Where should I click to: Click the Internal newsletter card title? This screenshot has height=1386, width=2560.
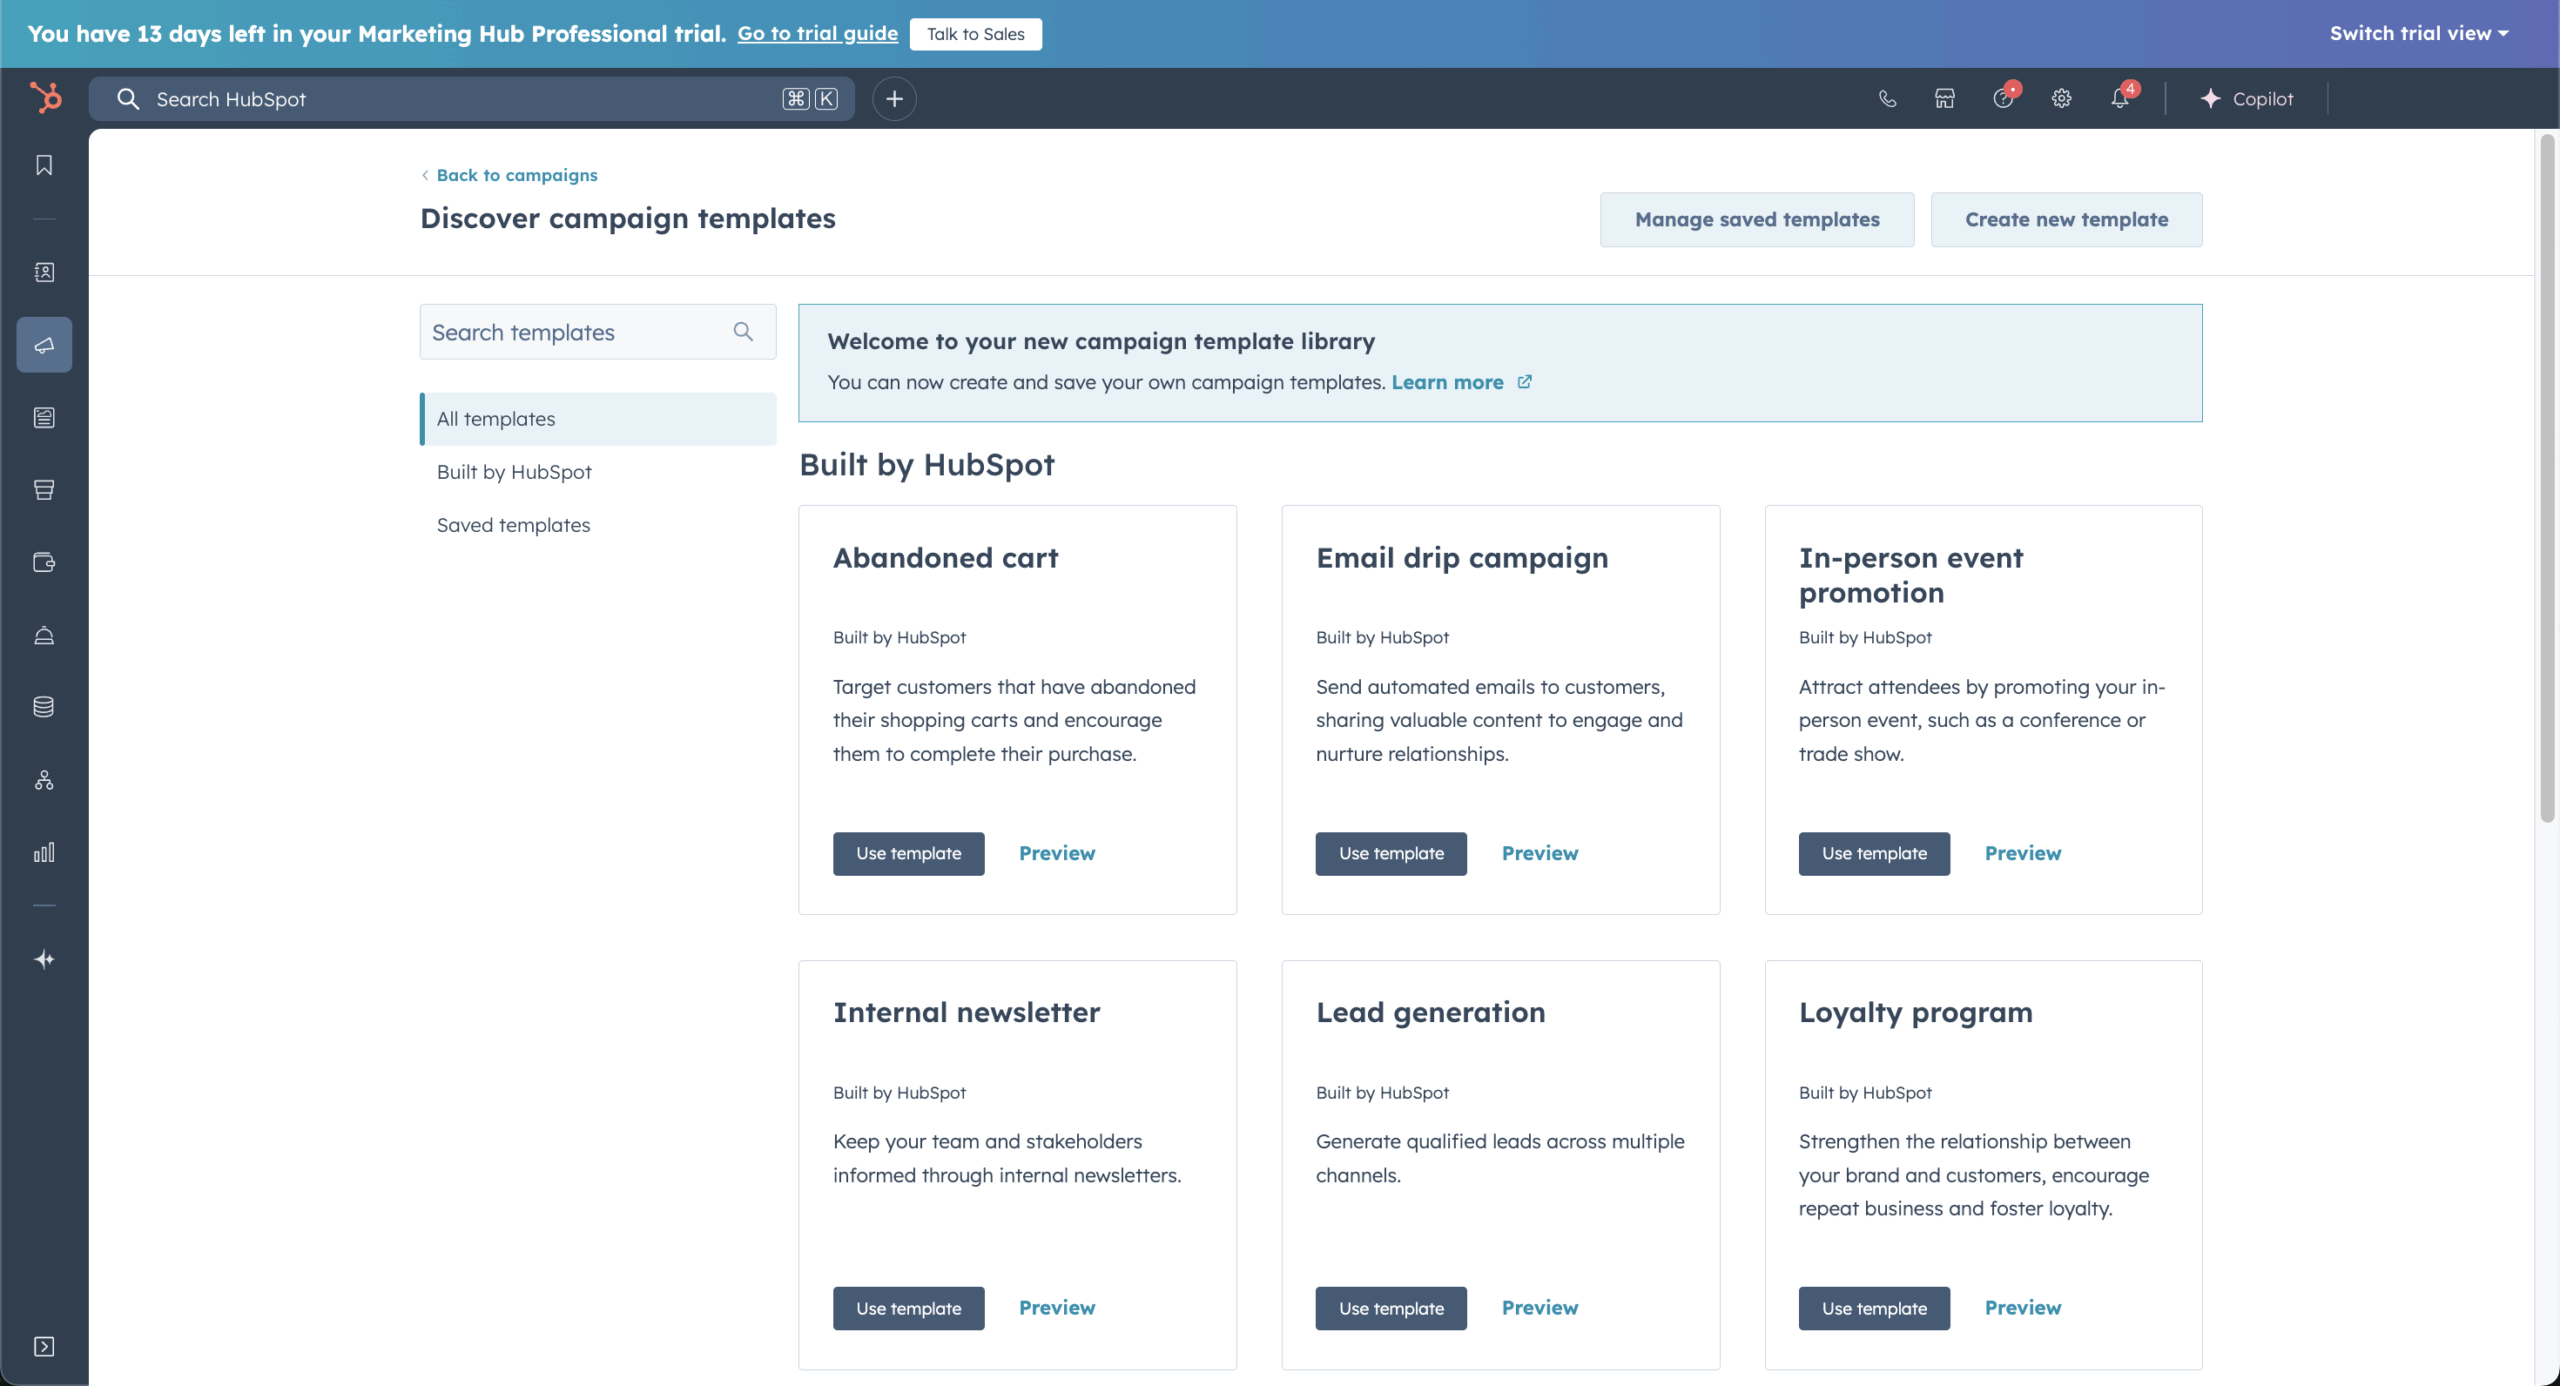pos(966,1012)
